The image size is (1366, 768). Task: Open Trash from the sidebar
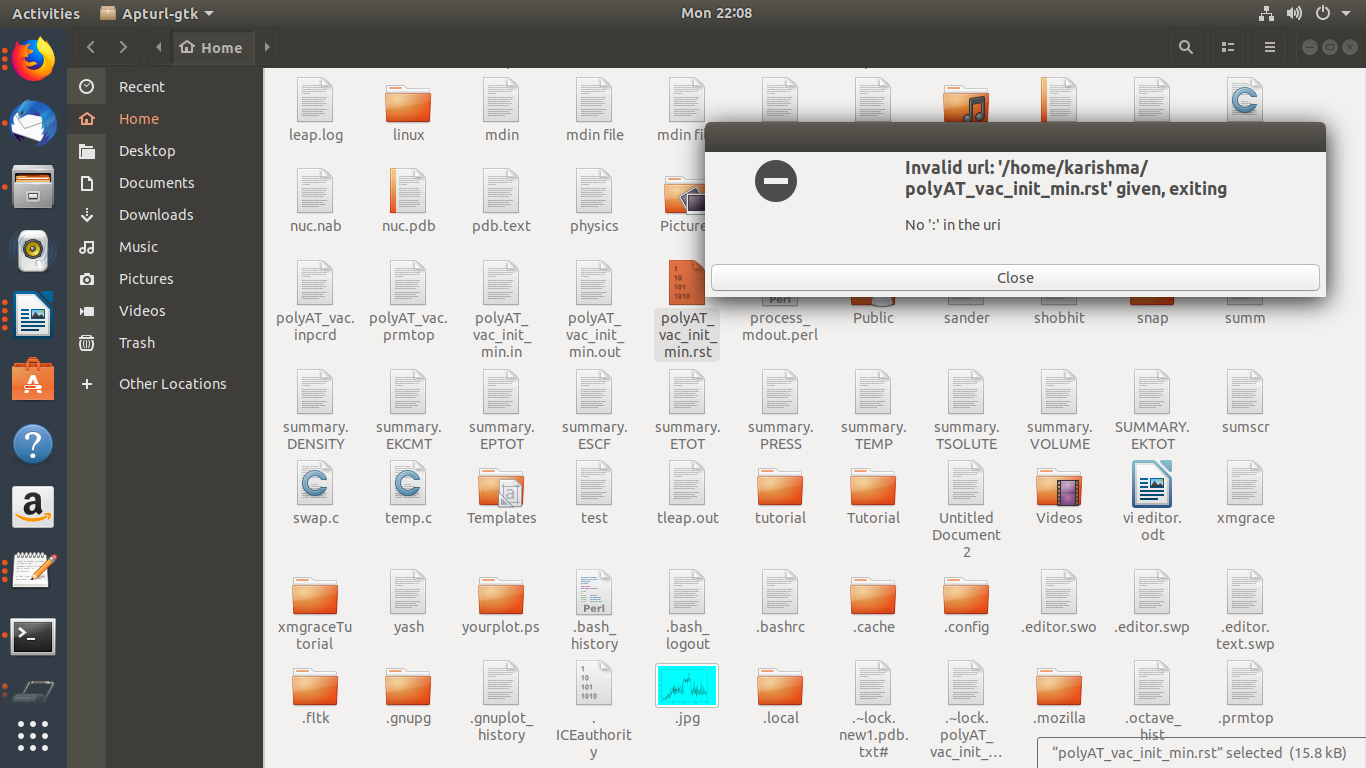coord(137,343)
